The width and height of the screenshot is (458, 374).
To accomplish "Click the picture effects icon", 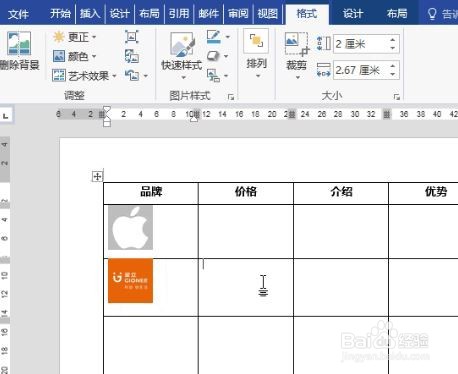I will coord(213,56).
